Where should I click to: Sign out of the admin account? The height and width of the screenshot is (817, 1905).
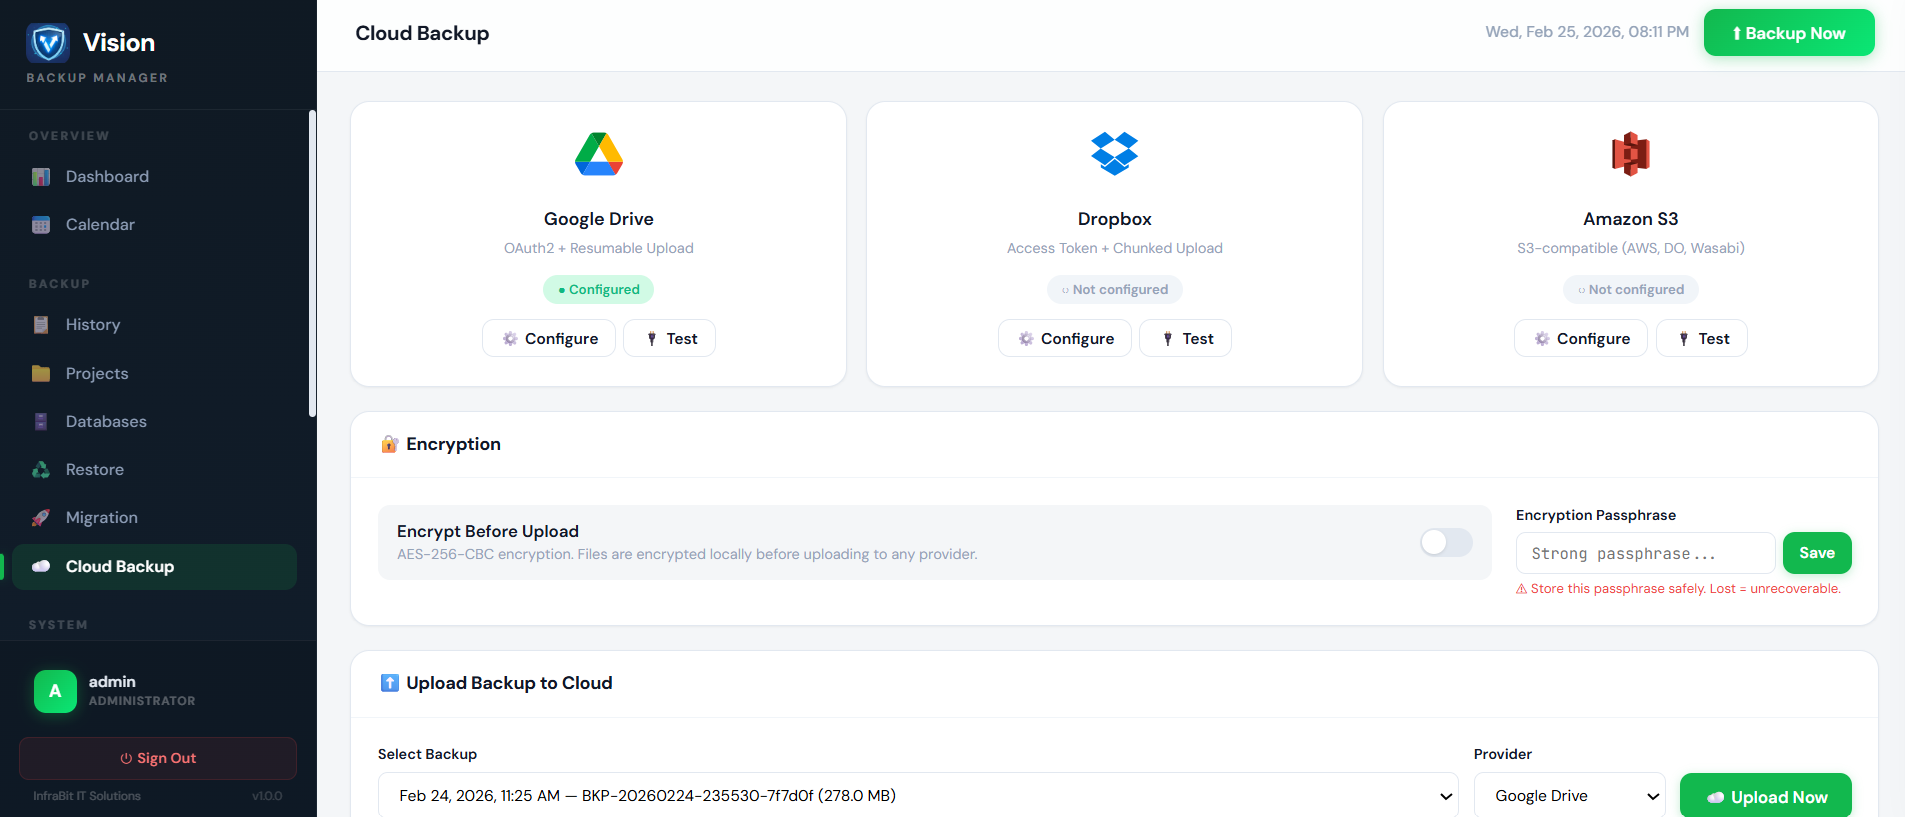pos(158,758)
